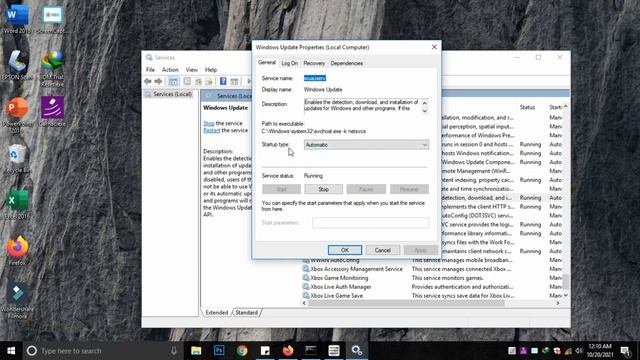Open Wondershare Filmora desktop icon
The width and height of the screenshot is (640, 360).
point(17,301)
